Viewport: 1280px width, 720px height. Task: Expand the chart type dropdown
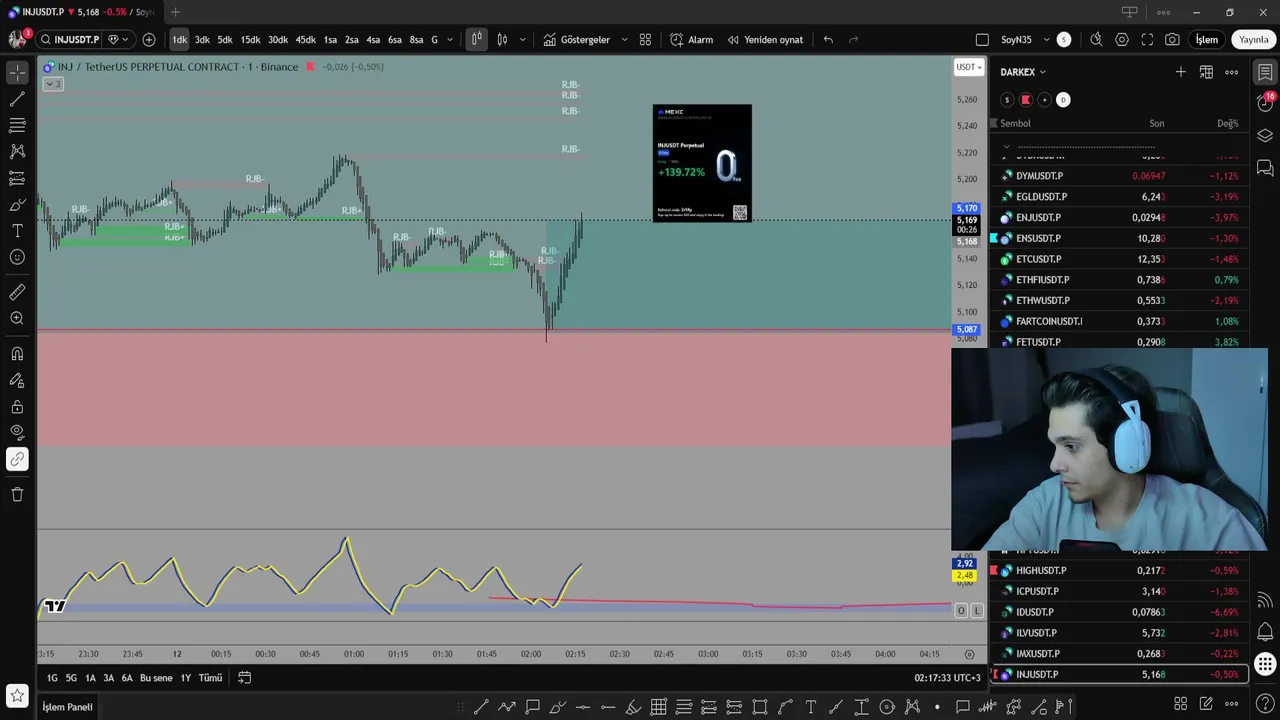tap(522, 40)
